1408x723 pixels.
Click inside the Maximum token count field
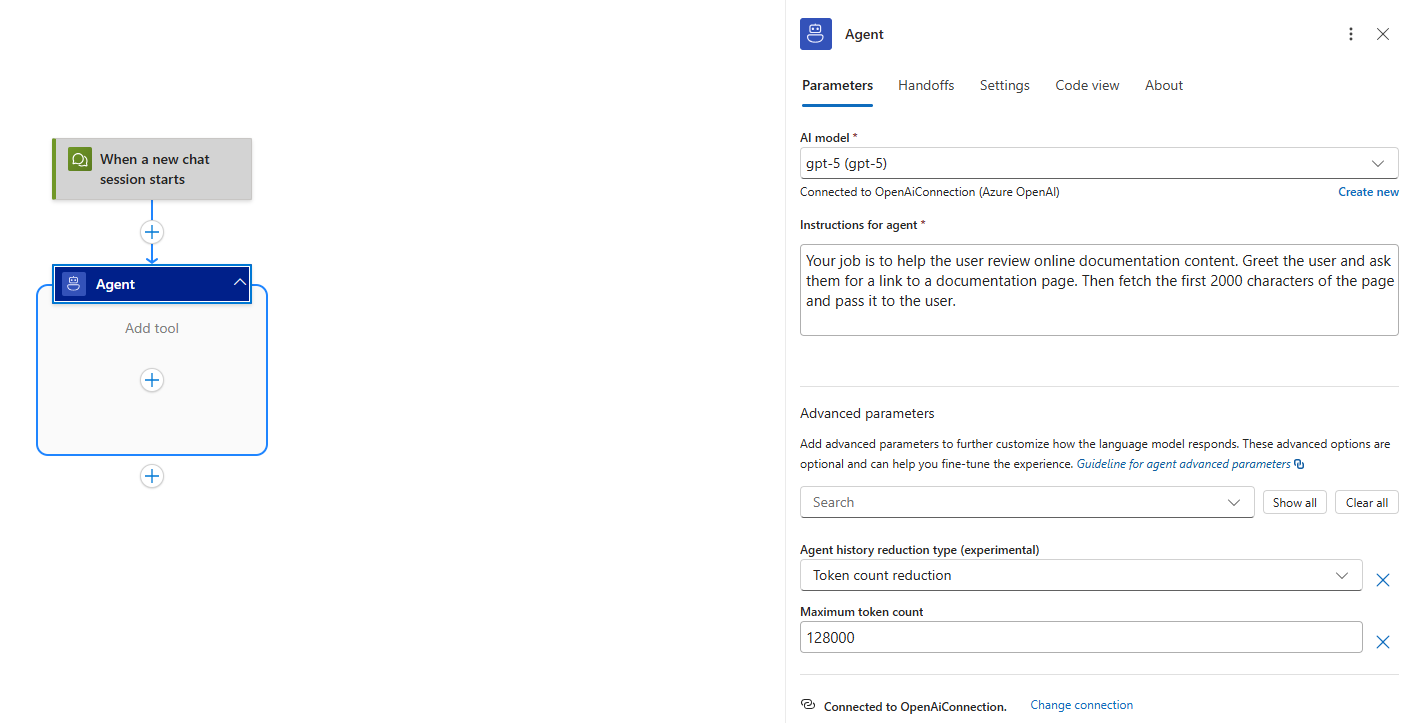tap(1000, 636)
